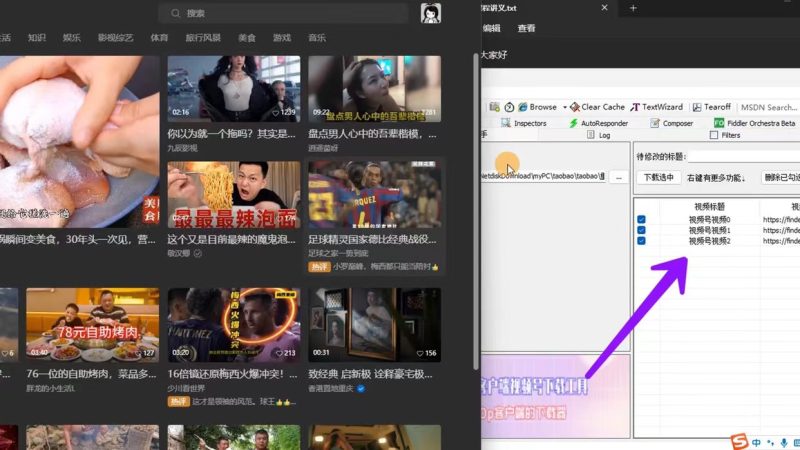
Task: Open the 最辣泡面 noodle video thumbnail
Action: (234, 195)
